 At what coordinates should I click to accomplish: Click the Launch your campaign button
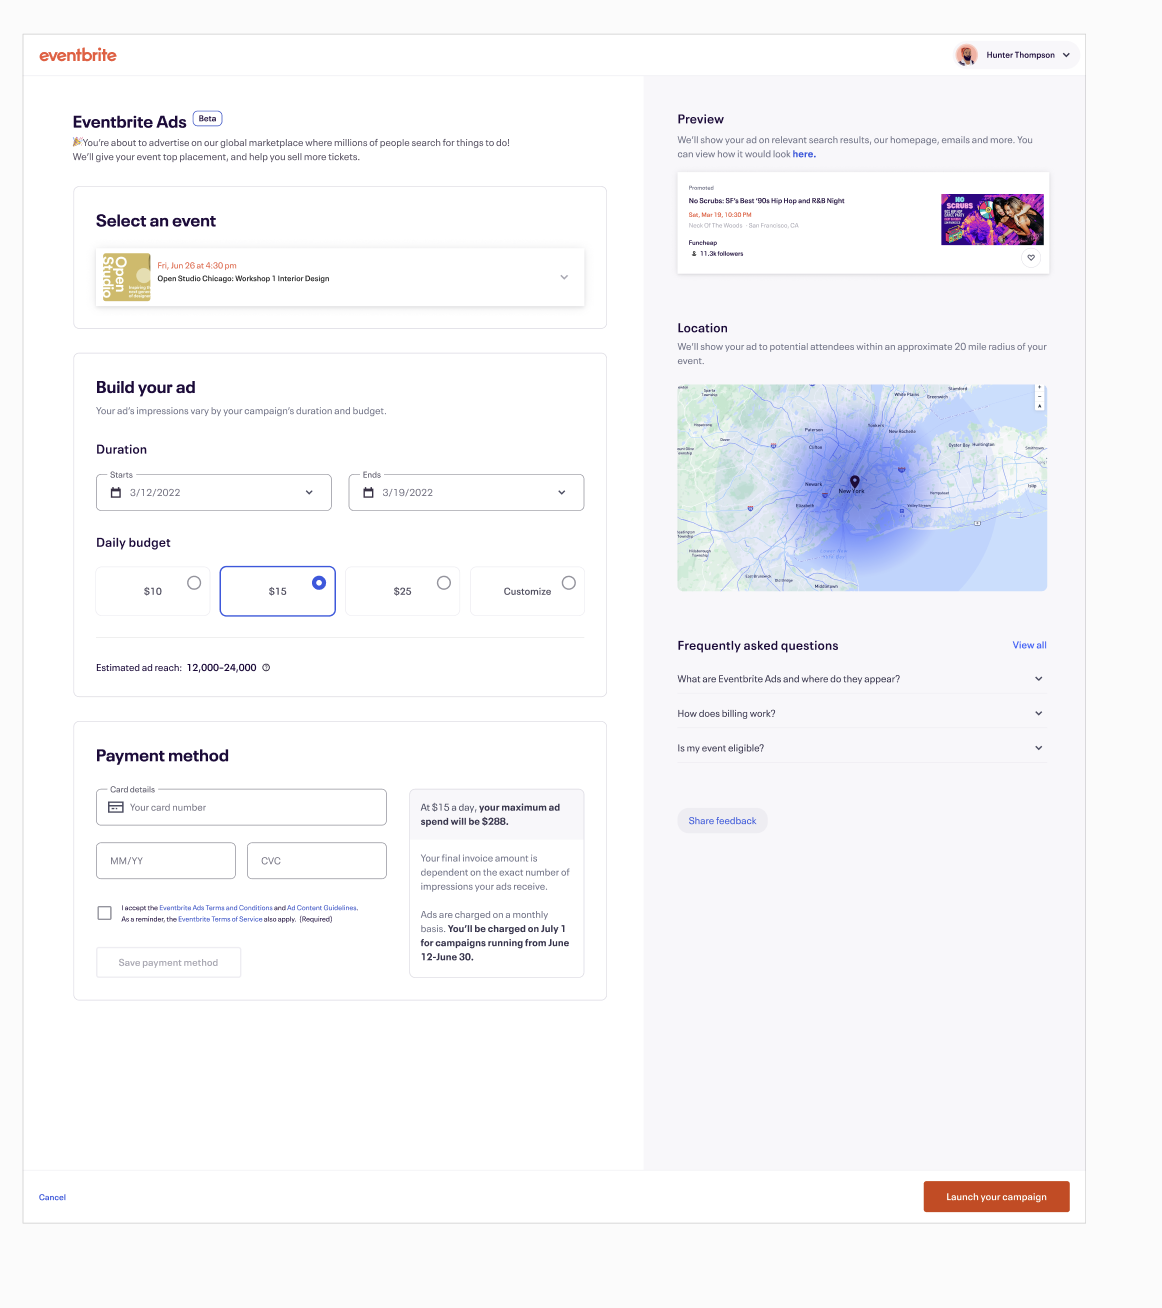click(996, 1197)
